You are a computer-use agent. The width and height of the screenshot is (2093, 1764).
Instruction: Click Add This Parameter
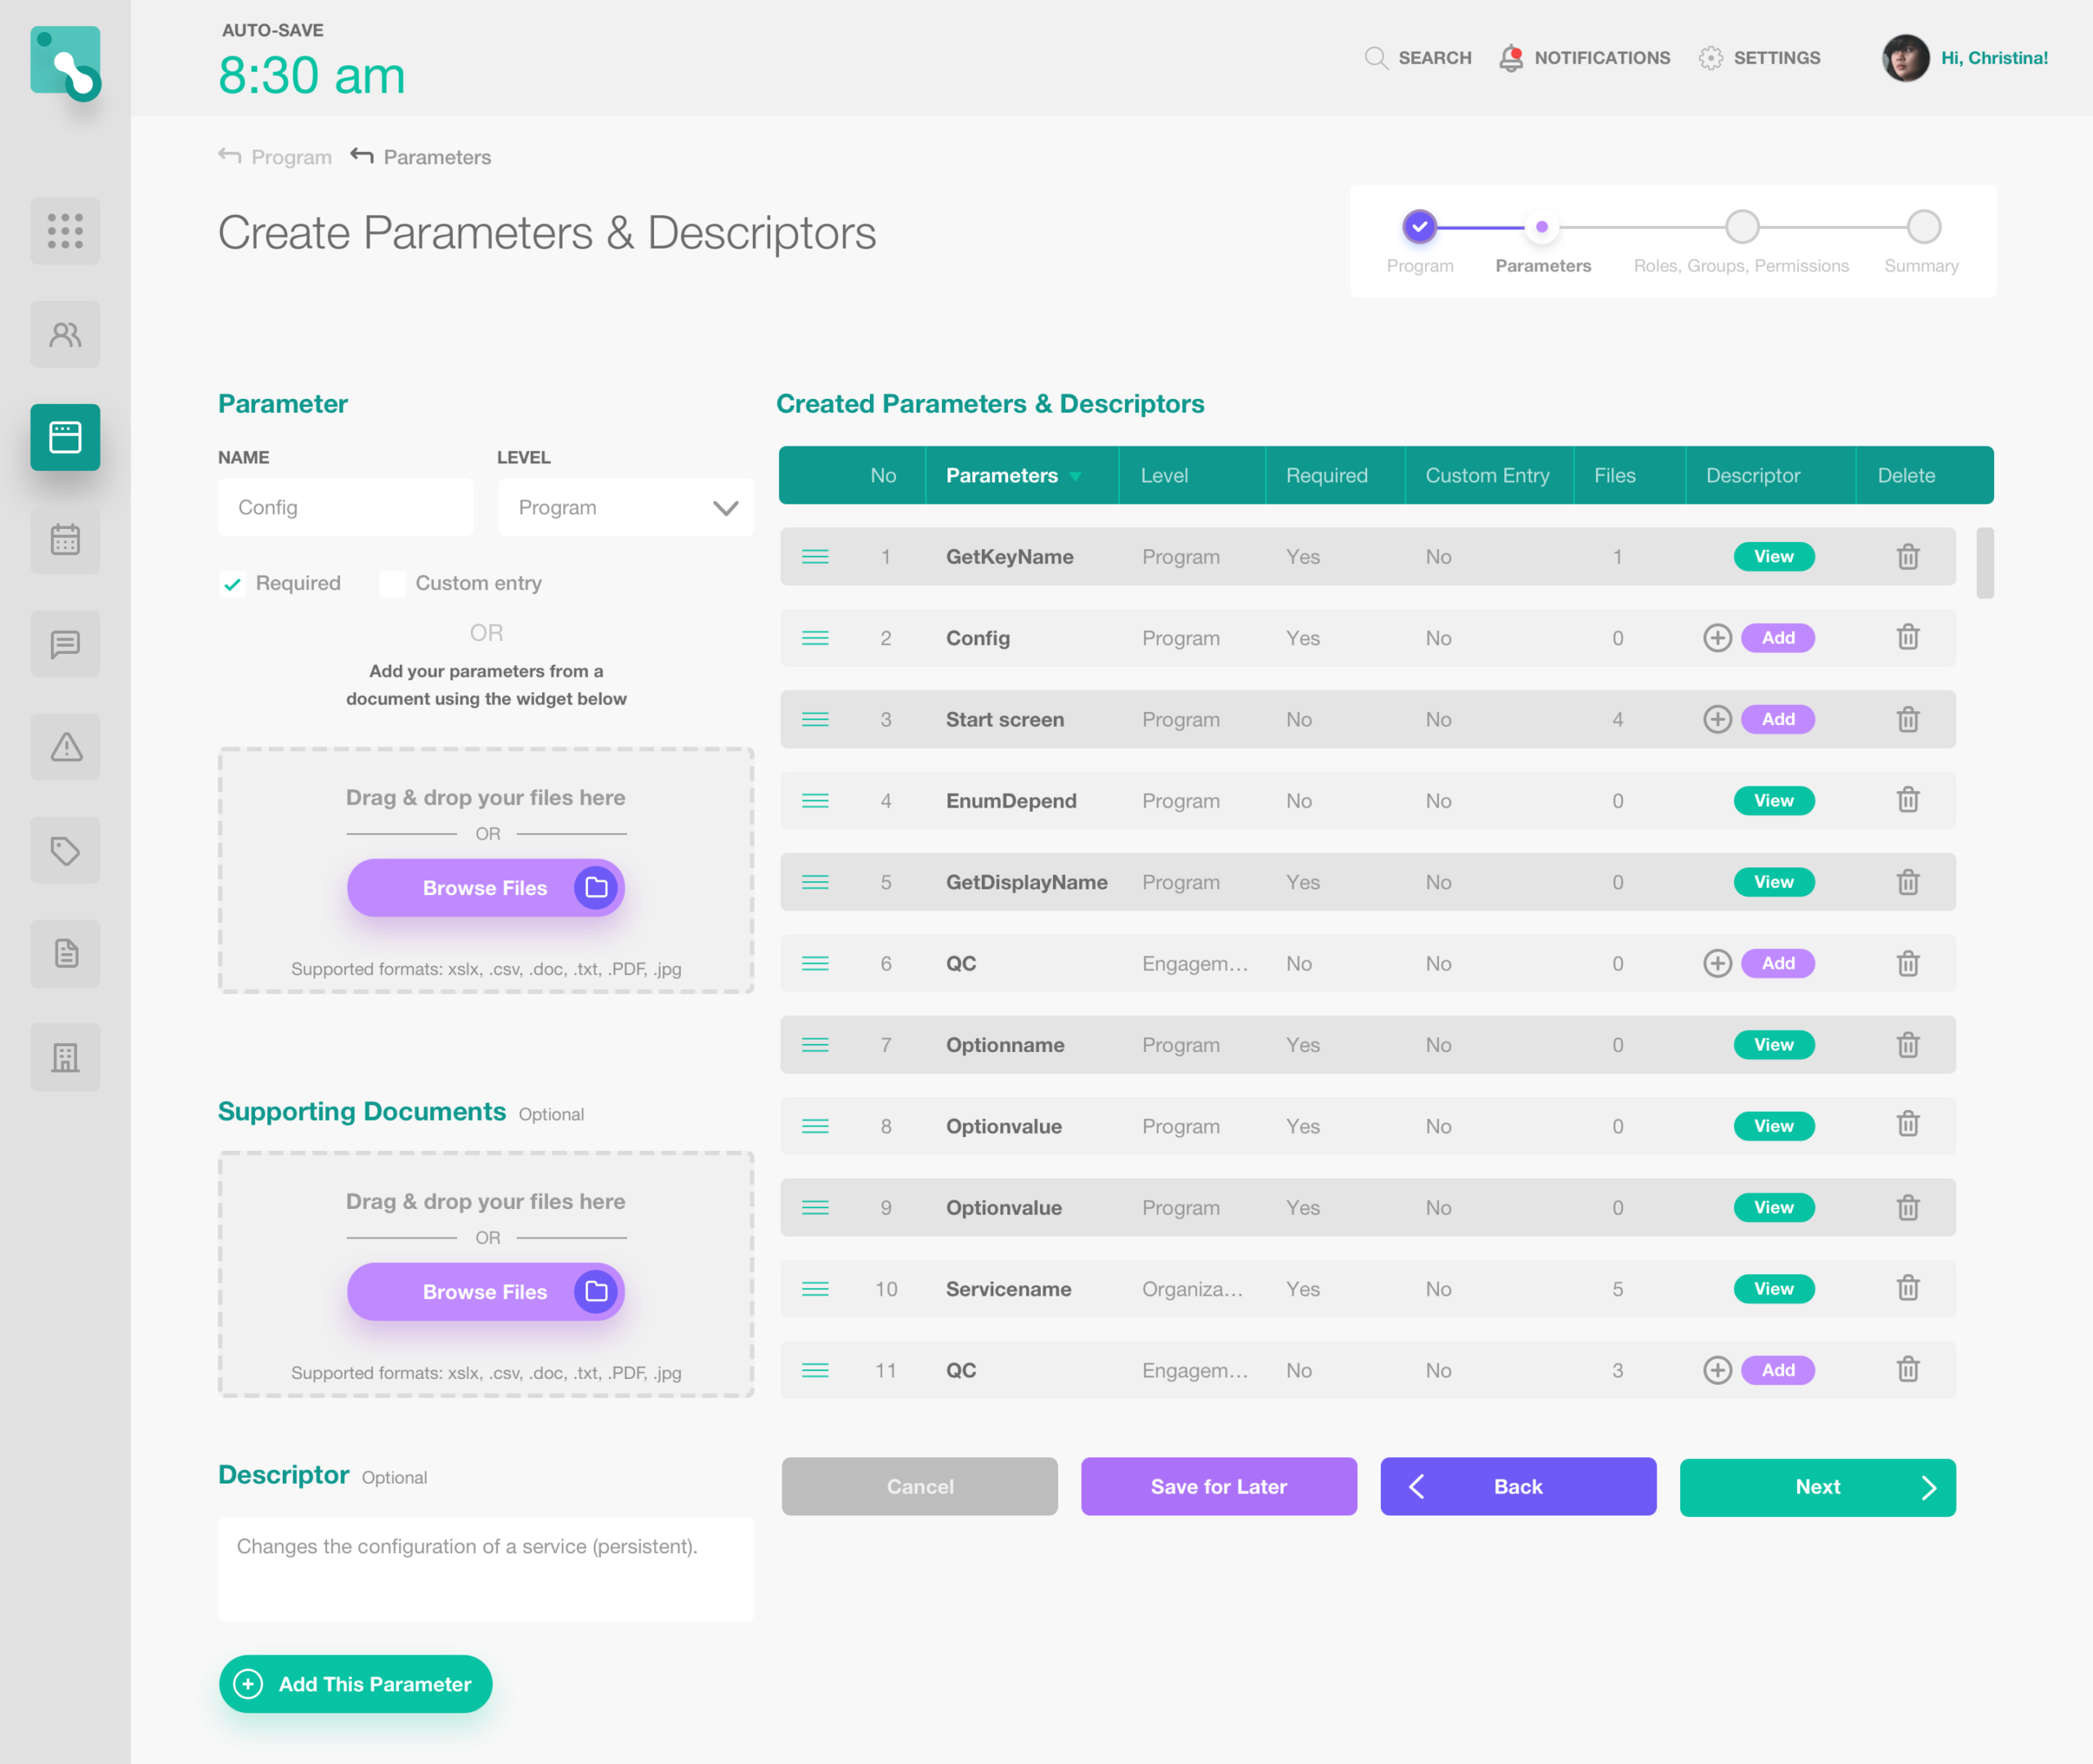click(x=355, y=1684)
